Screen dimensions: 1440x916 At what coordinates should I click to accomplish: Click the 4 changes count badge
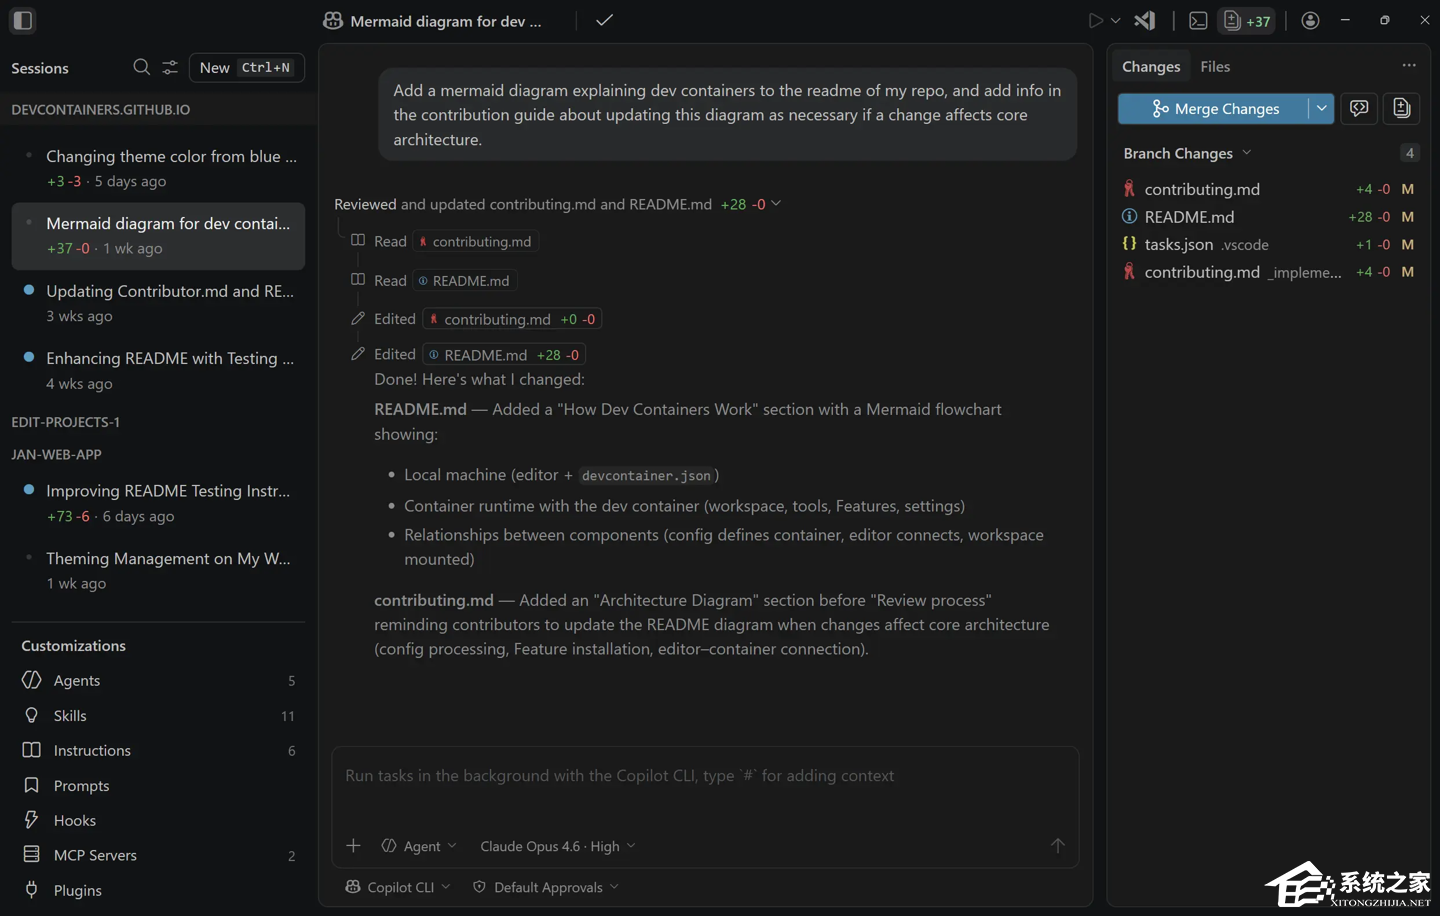tap(1409, 153)
